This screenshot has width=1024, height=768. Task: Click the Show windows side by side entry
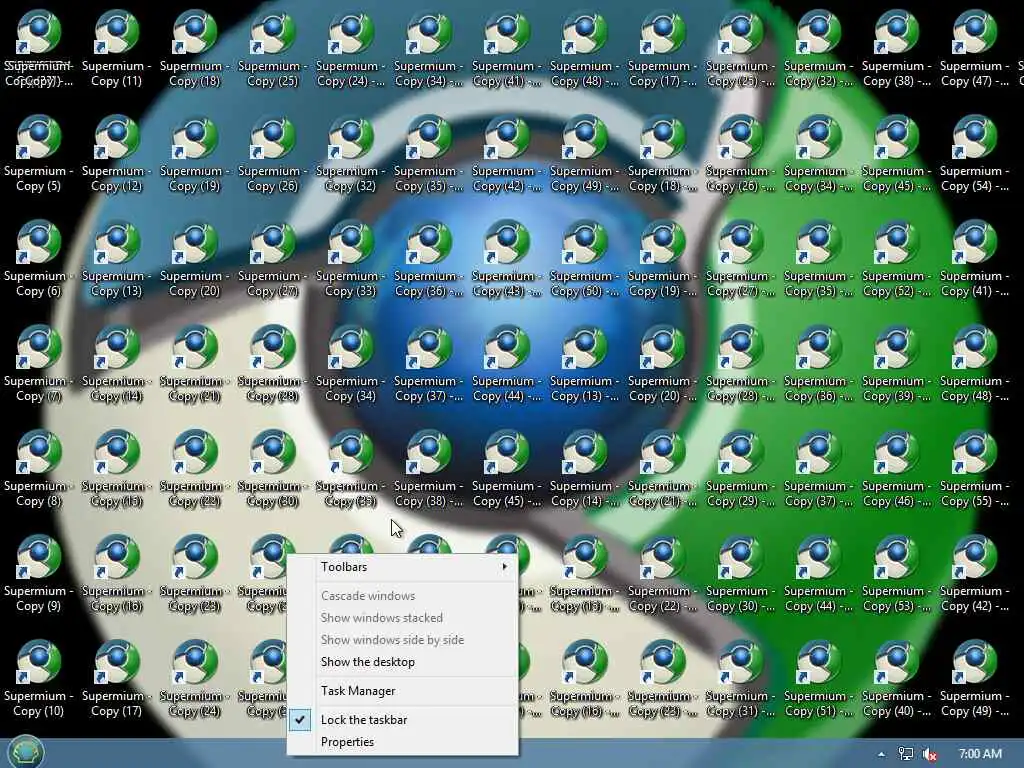pyautogui.click(x=402, y=640)
